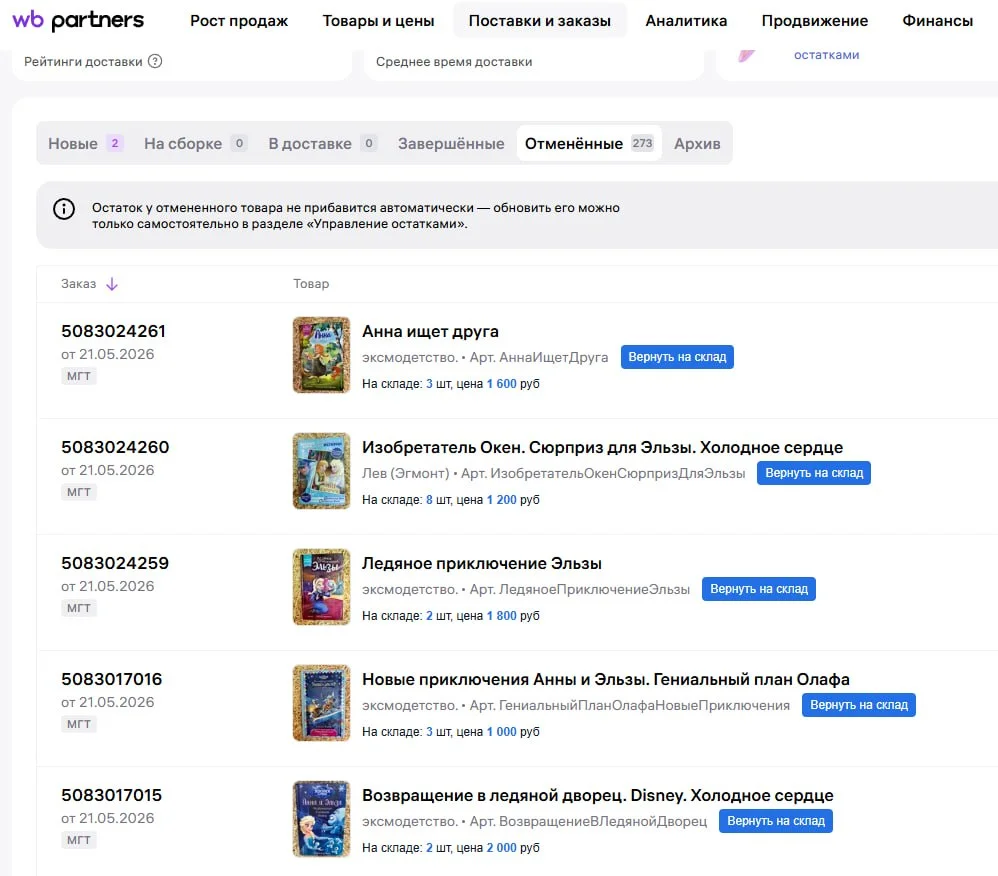Viewport: 998px width, 876px height.
Task: Switch to the Новые tab
Action: click(85, 143)
